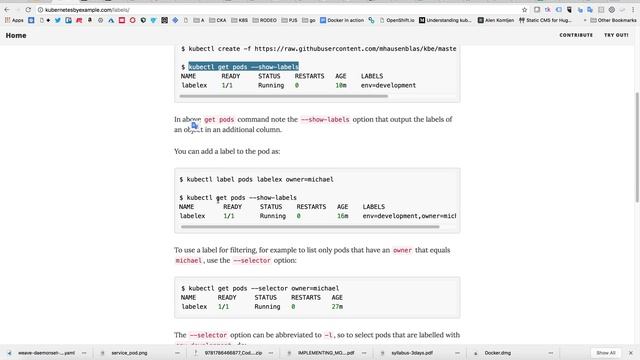This screenshot has height=360, width=640.
Task: Open the Docker in action bookmark
Action: tap(342, 20)
